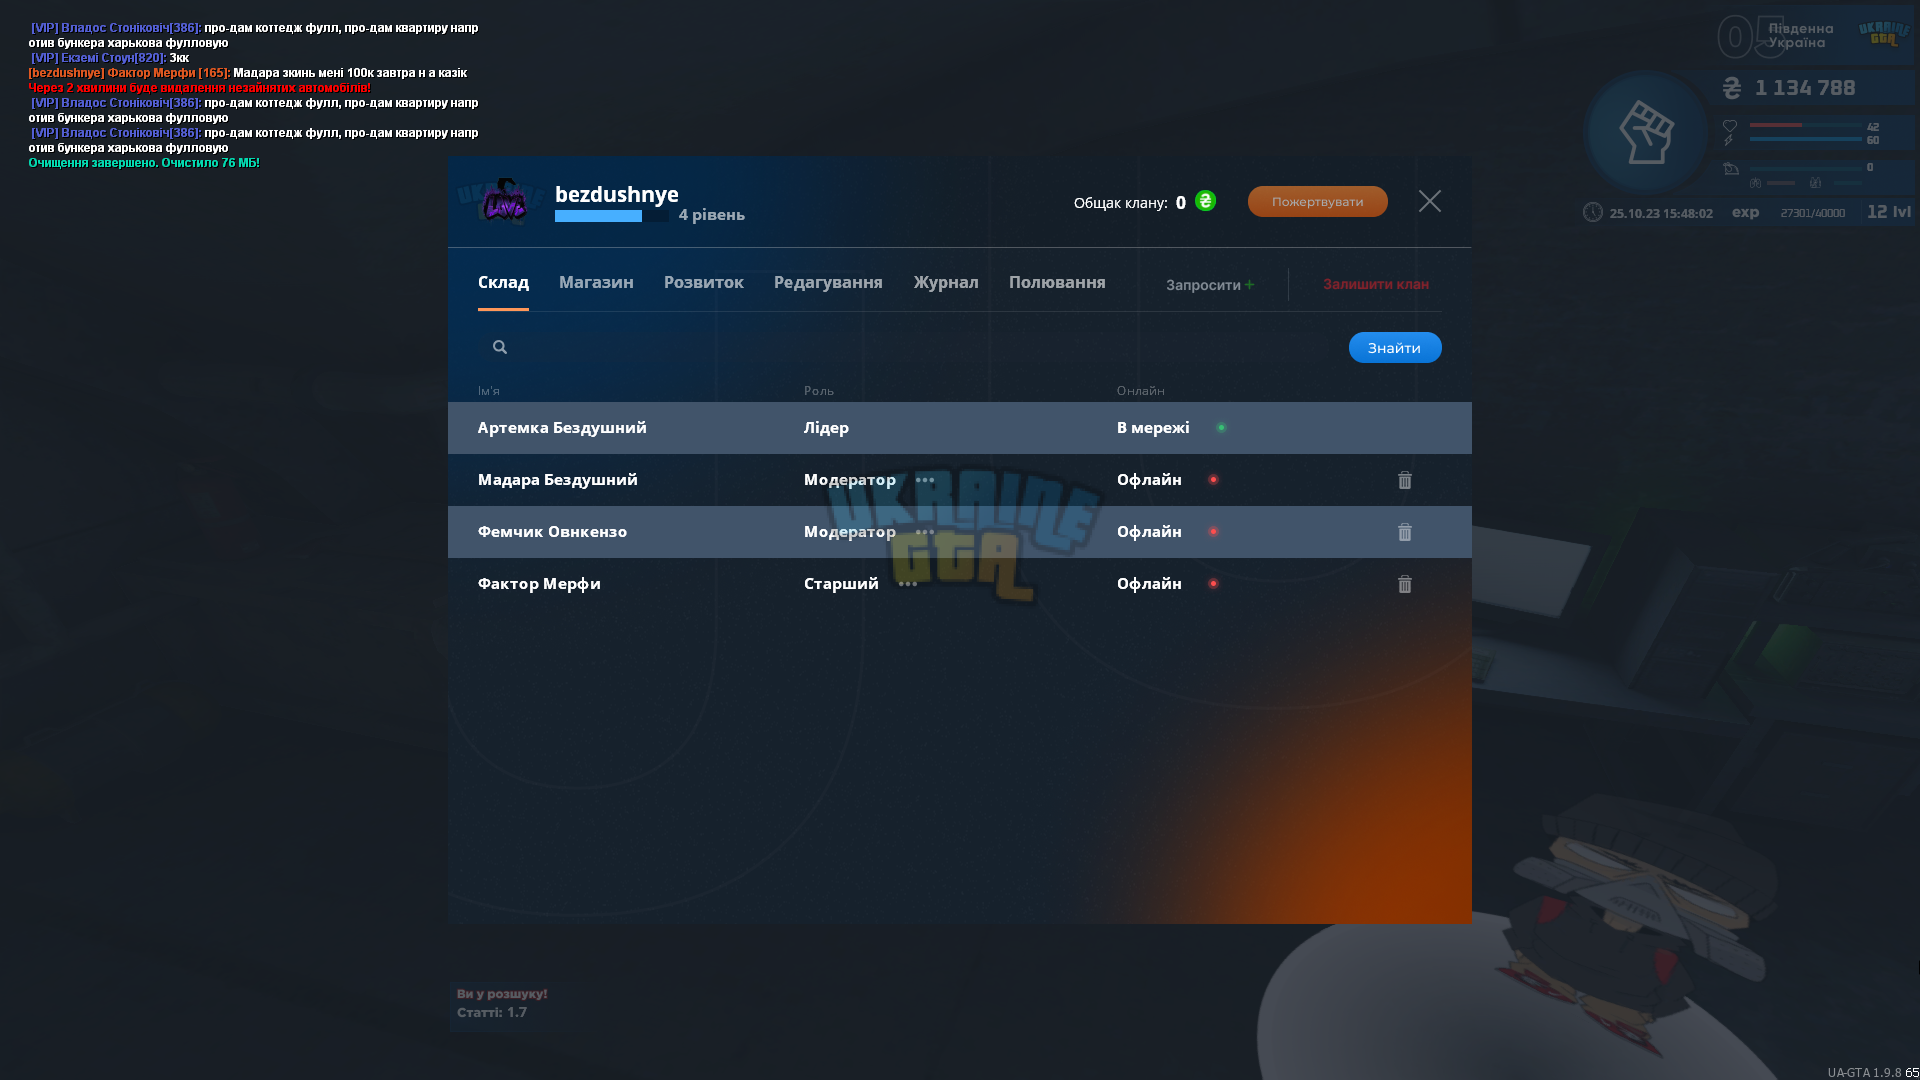The image size is (1920, 1080).
Task: Remove Фактор Мерфи using trash icon
Action: click(x=1405, y=584)
